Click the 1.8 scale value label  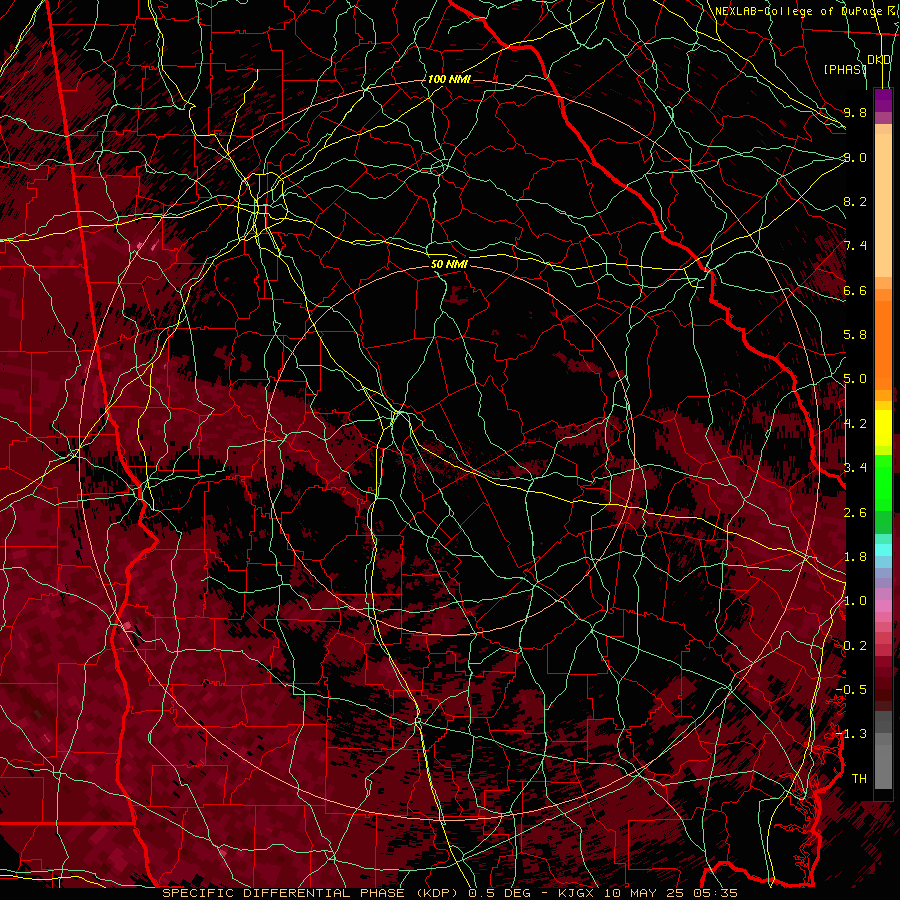(855, 557)
